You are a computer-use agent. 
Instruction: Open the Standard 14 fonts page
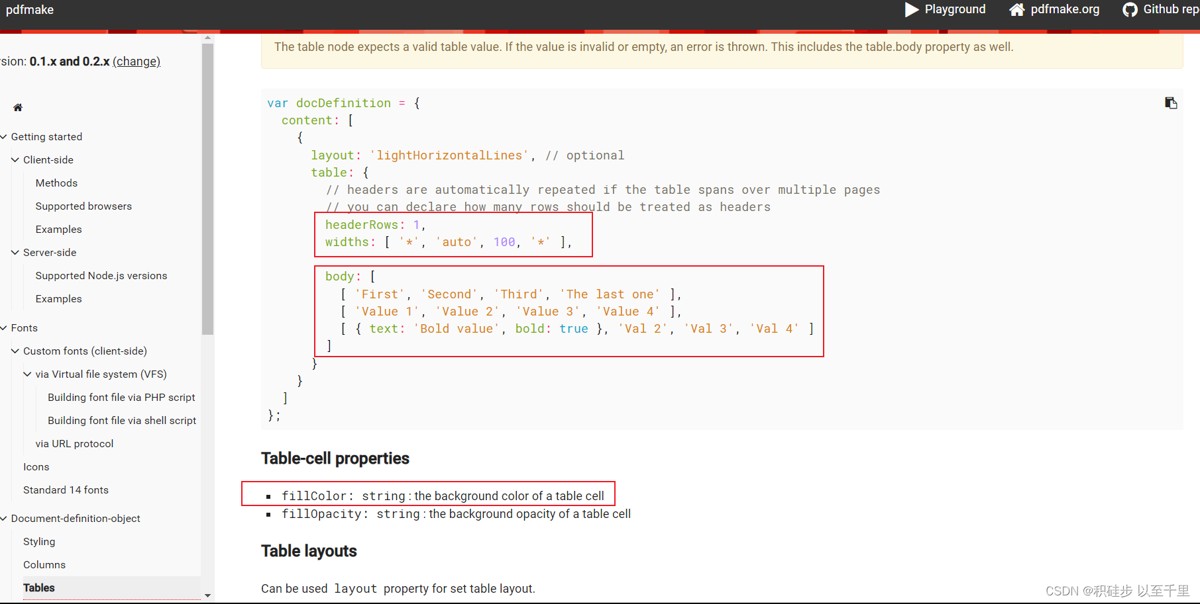(66, 490)
